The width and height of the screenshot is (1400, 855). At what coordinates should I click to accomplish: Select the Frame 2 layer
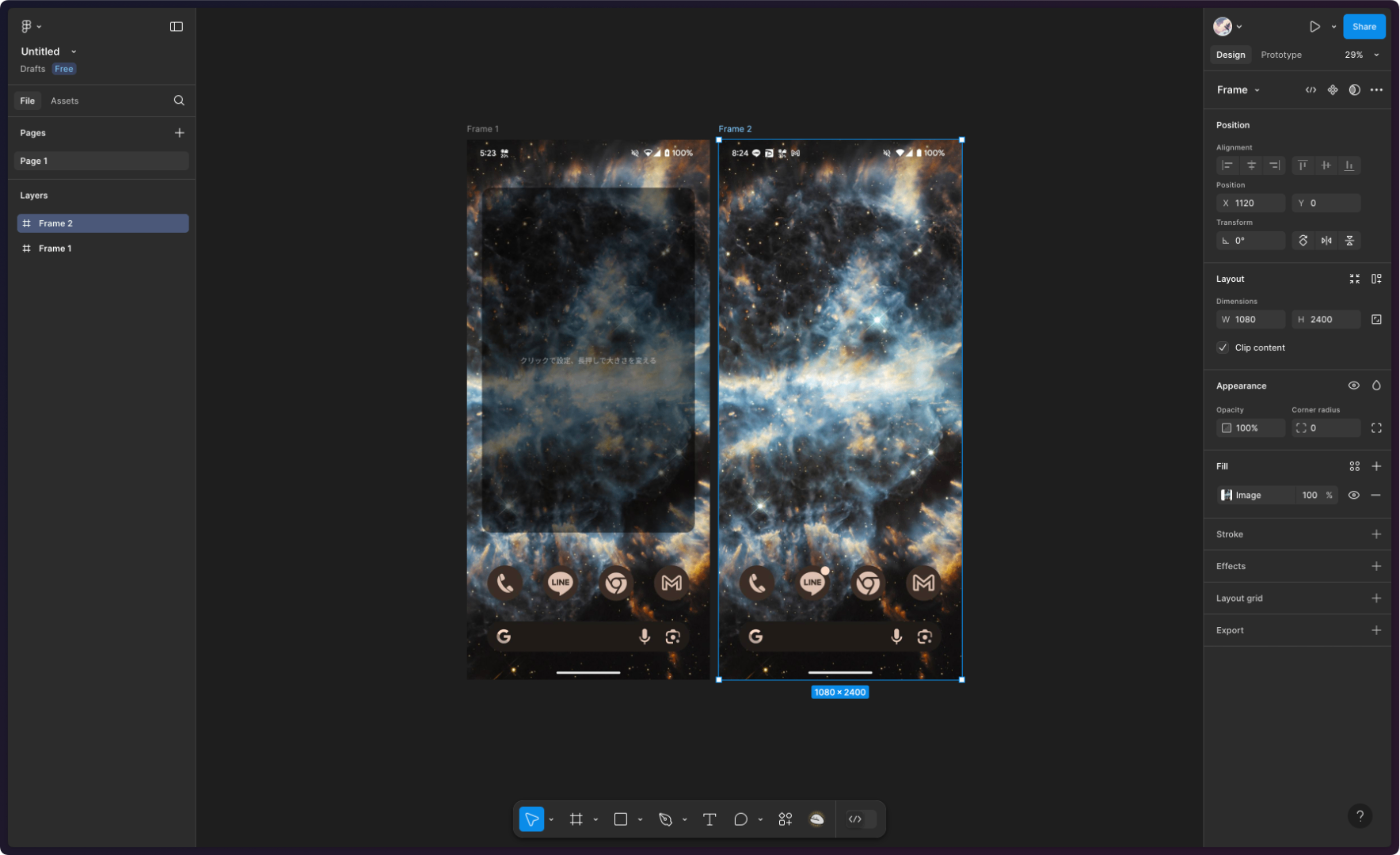click(101, 223)
